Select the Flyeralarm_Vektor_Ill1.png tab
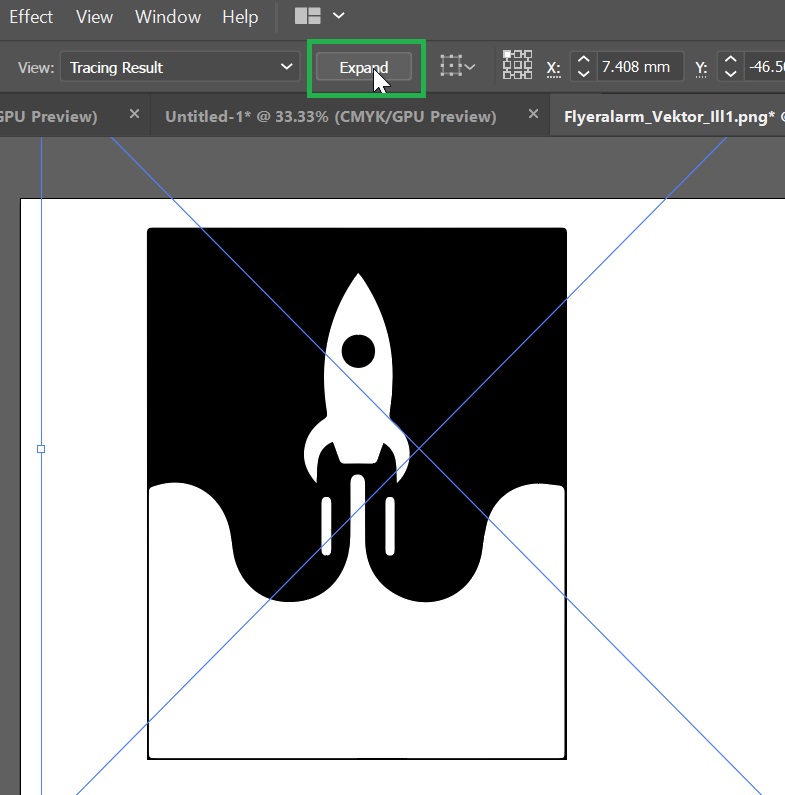 [670, 116]
